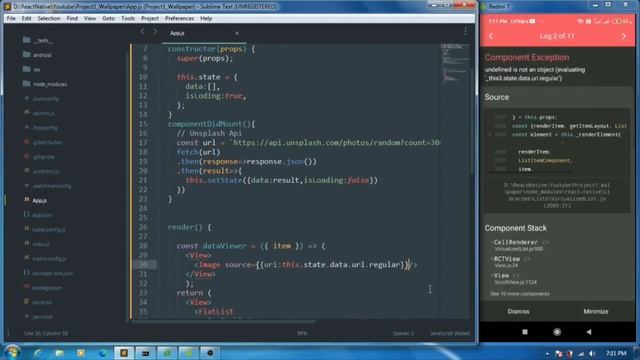Open the .prettierrc.js file

tap(45, 171)
